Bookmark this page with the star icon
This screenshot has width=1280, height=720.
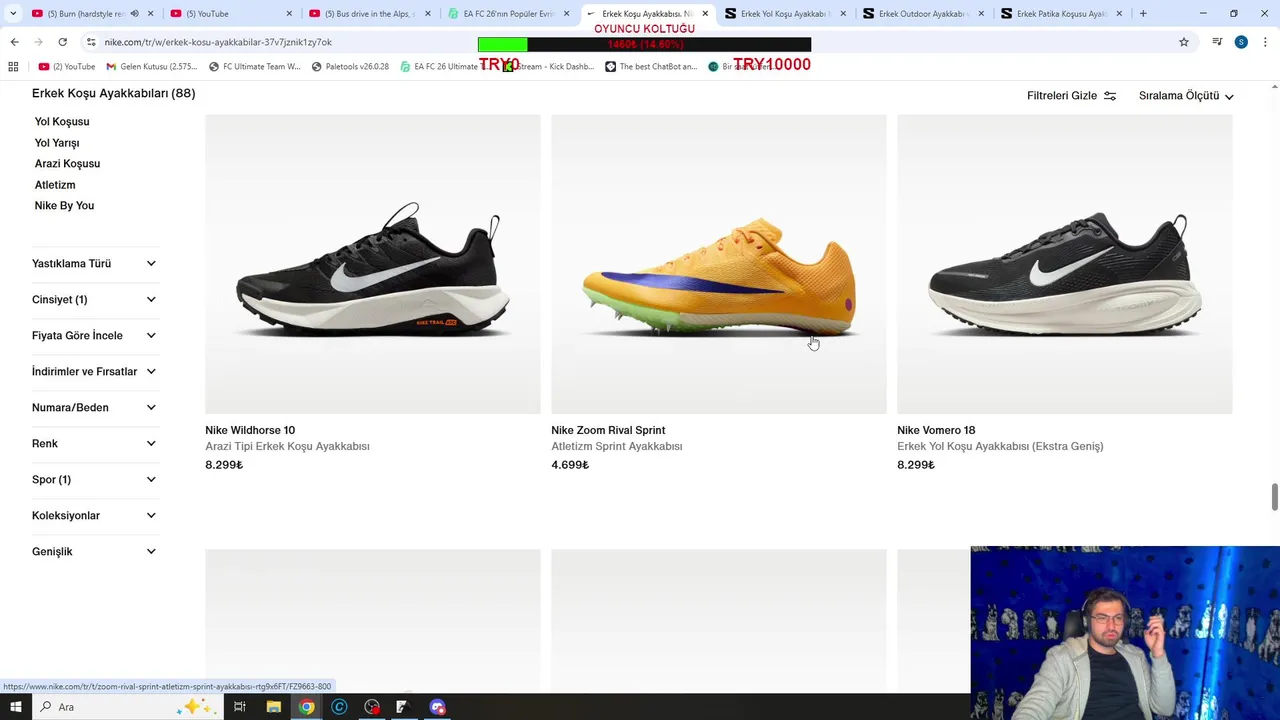pyautogui.click(x=1184, y=42)
